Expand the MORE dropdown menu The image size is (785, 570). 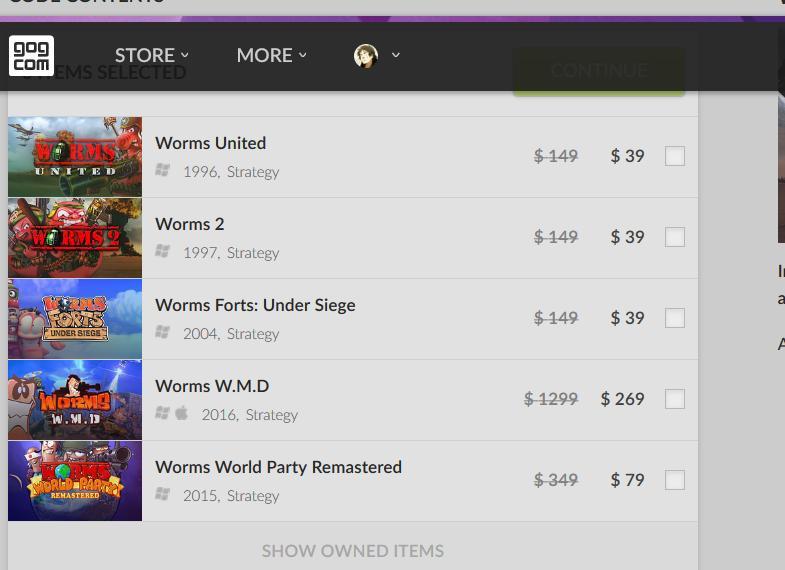pos(271,55)
